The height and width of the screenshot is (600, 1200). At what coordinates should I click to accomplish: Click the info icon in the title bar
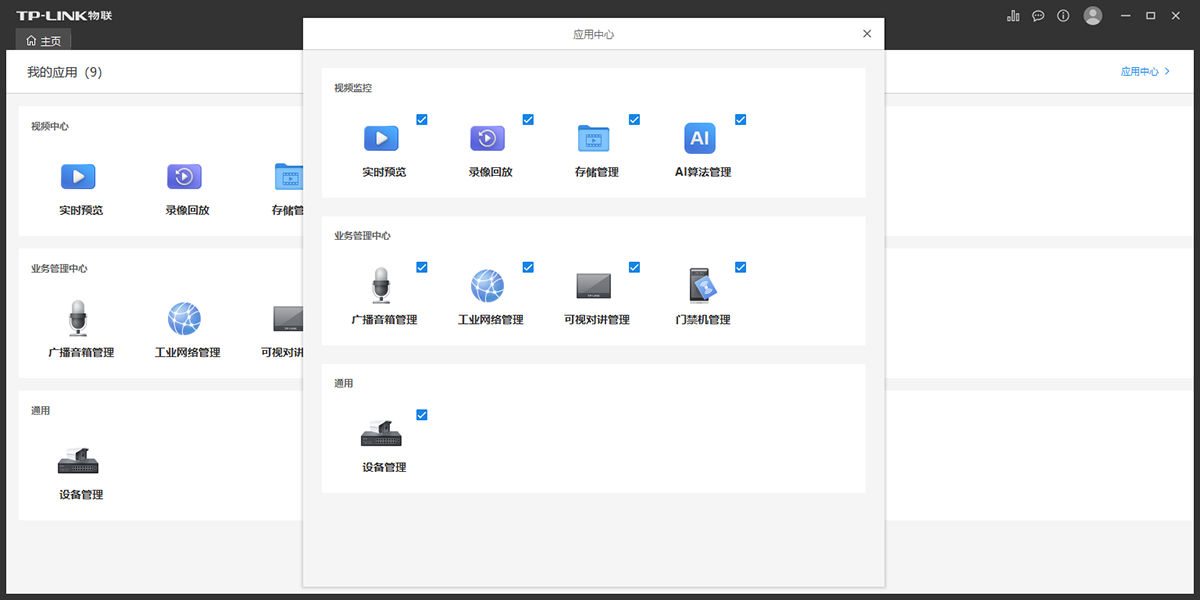1063,15
